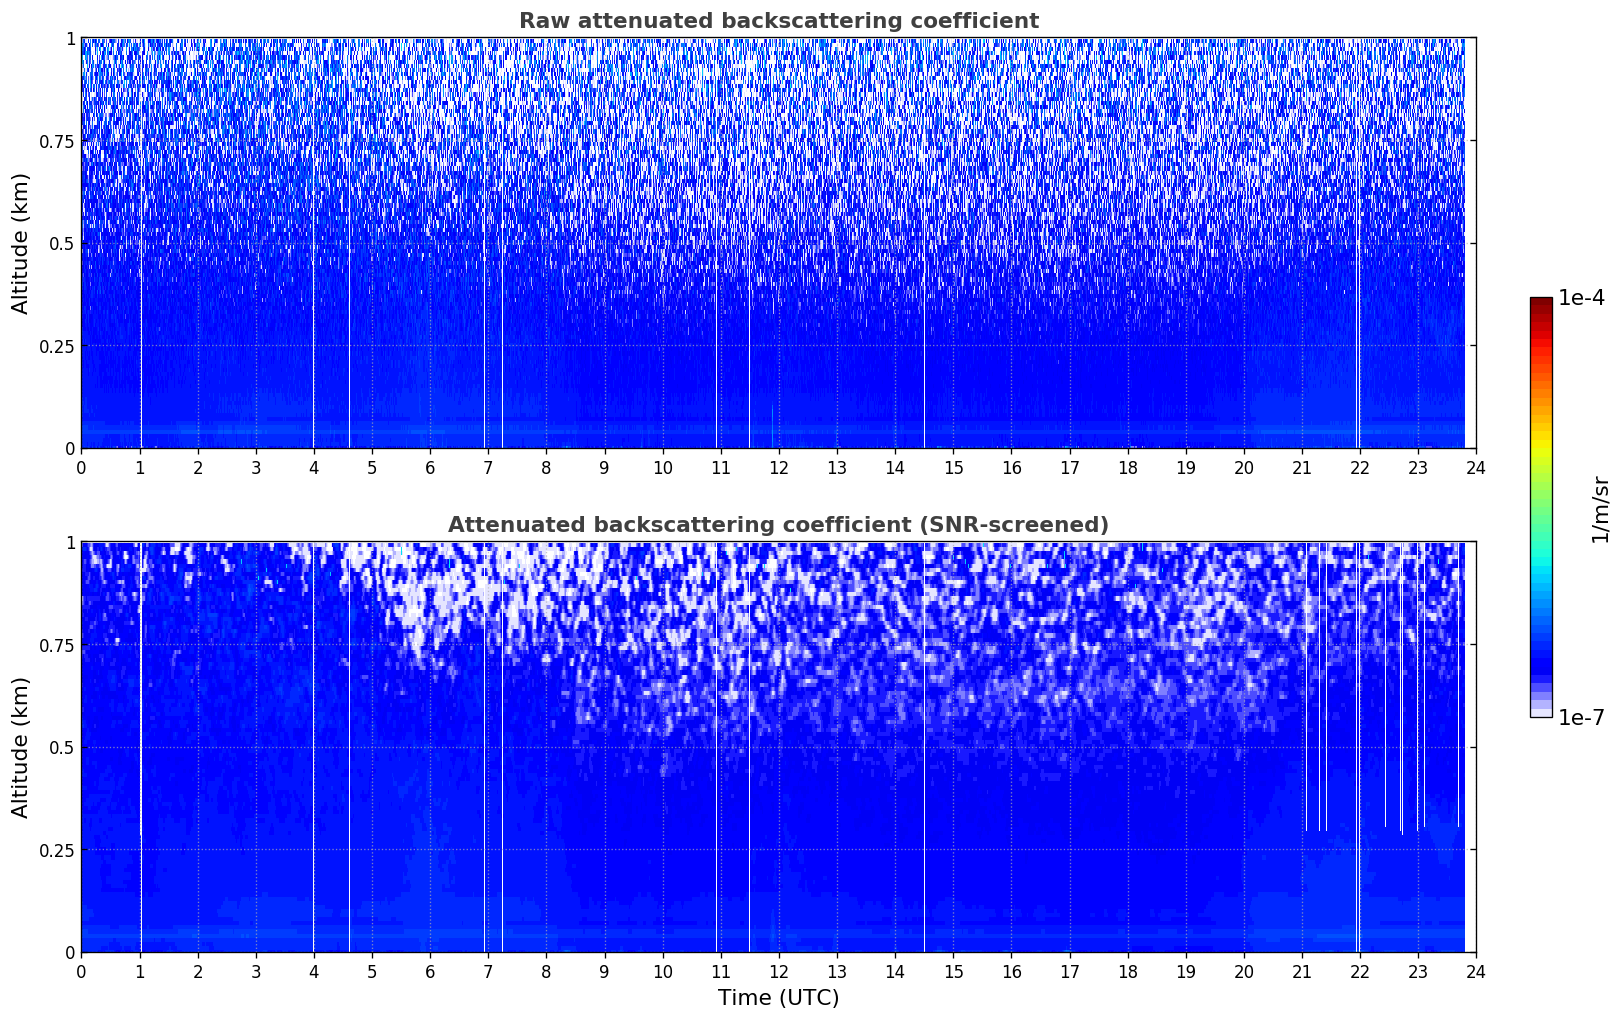The image size is (1621, 1020).
Task: Click the '0.75' altitude tick of the bottom plot
Action: [x=56, y=646]
